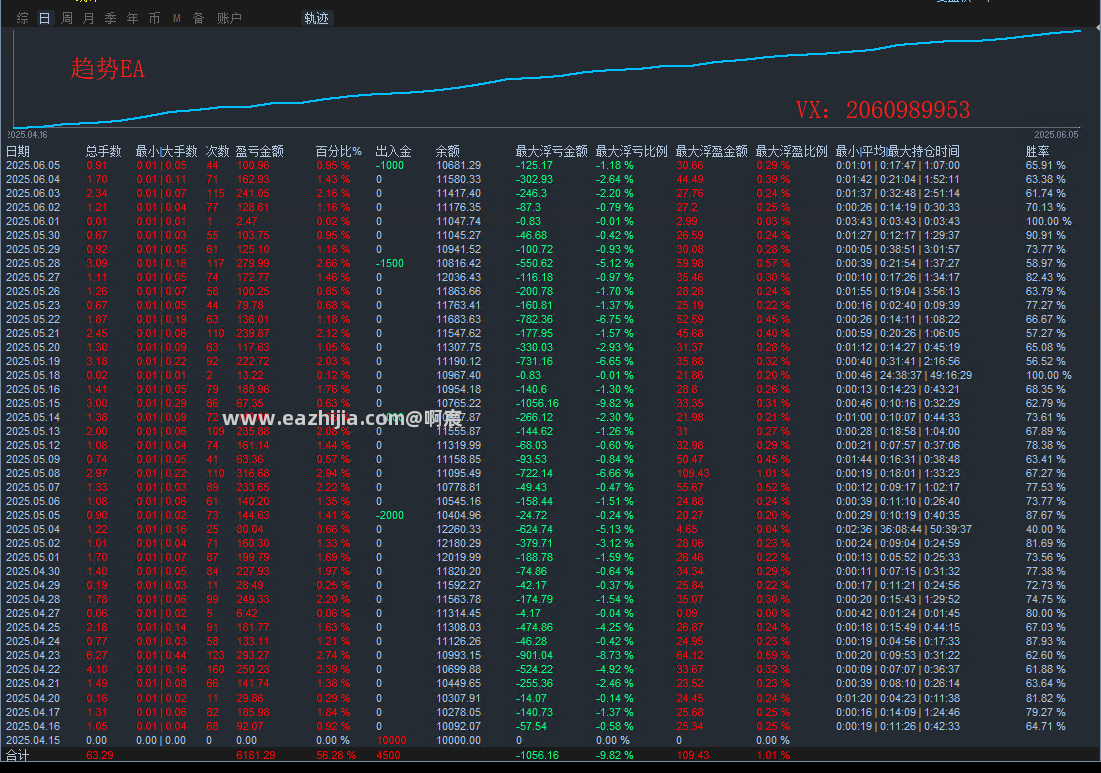Click the 最大浮盈比例 column header
Image resolution: width=1101 pixels, height=773 pixels.
click(x=791, y=151)
